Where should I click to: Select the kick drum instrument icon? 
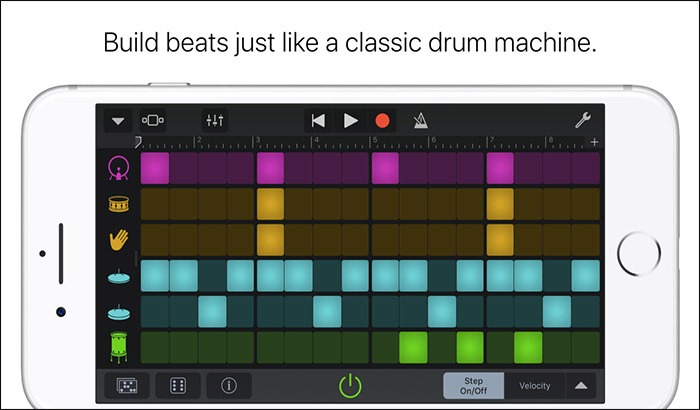pos(119,168)
